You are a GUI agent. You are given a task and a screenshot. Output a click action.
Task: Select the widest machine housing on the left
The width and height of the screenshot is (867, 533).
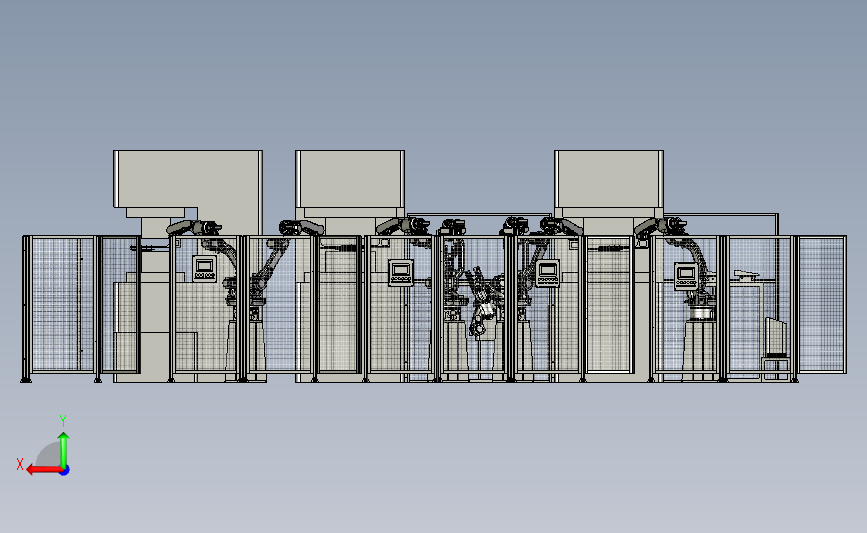188,179
